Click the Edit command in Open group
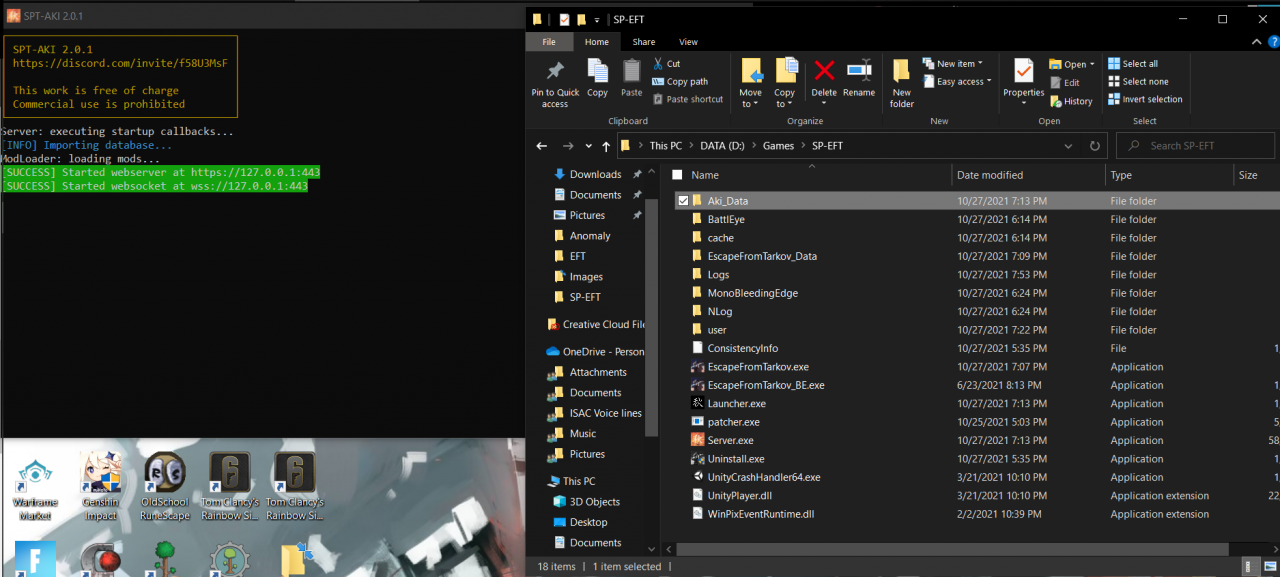 (1064, 83)
